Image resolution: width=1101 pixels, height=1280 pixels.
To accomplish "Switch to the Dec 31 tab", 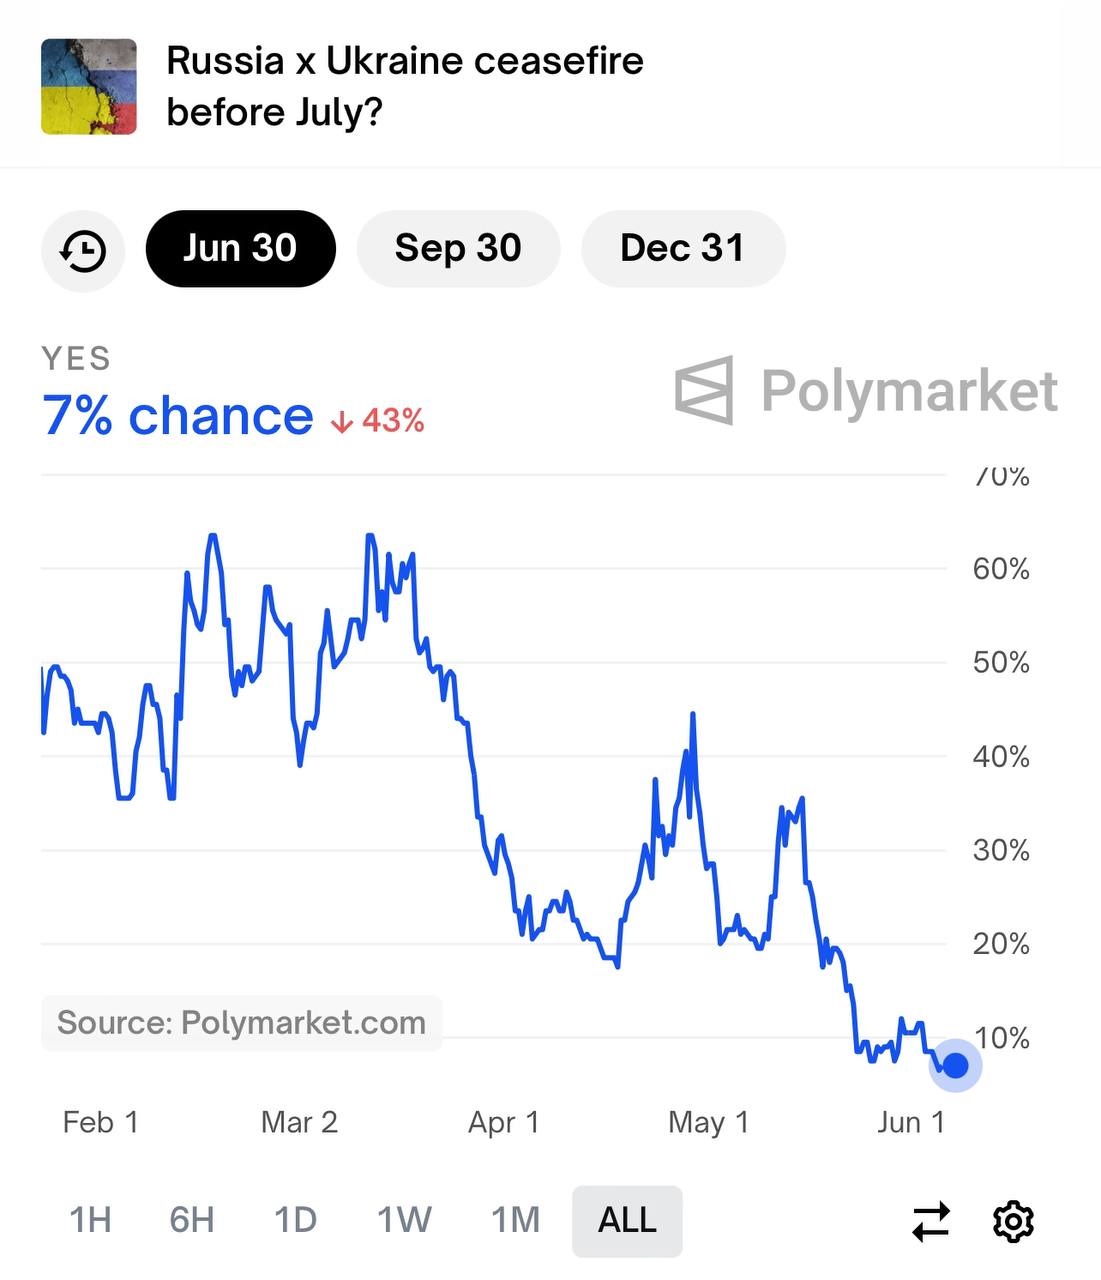I will [682, 248].
